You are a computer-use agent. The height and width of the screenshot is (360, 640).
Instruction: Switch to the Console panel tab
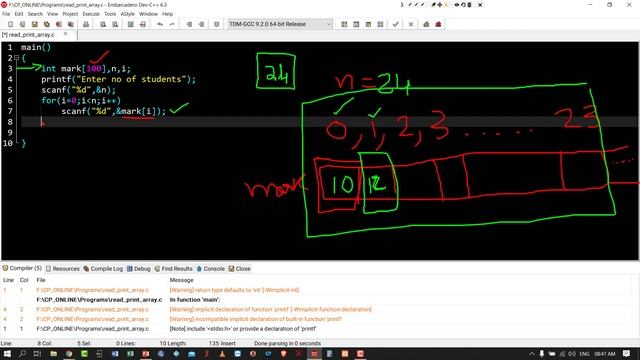(211, 269)
